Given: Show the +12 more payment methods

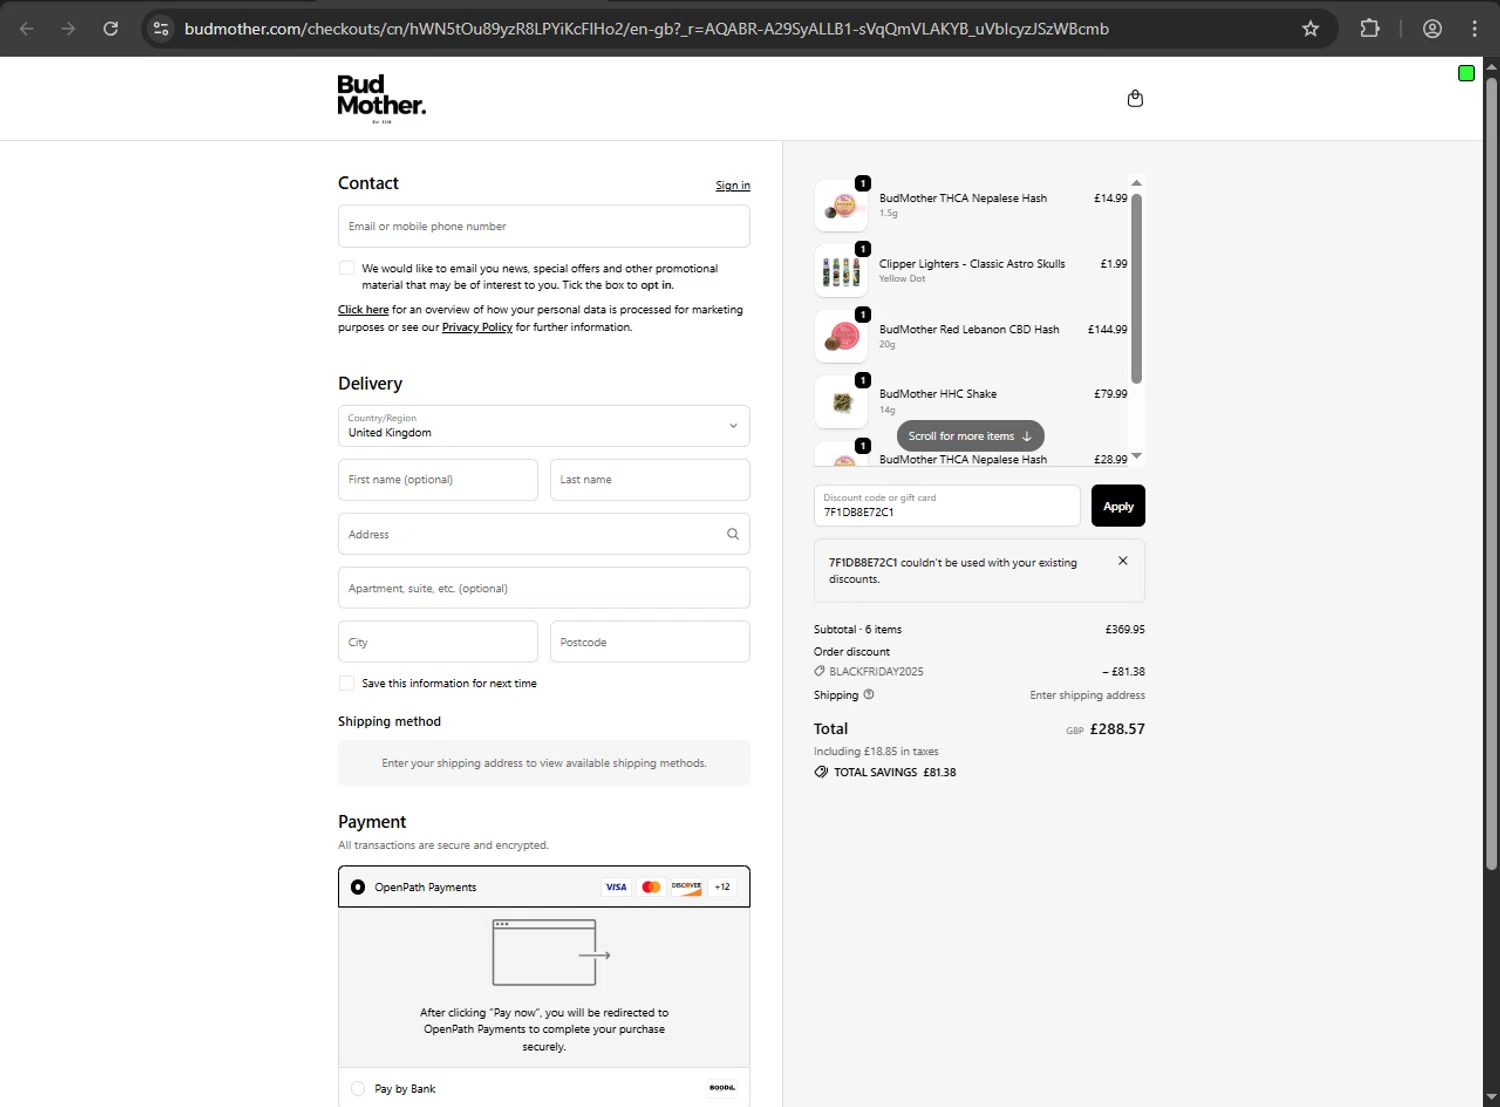Looking at the screenshot, I should 722,887.
